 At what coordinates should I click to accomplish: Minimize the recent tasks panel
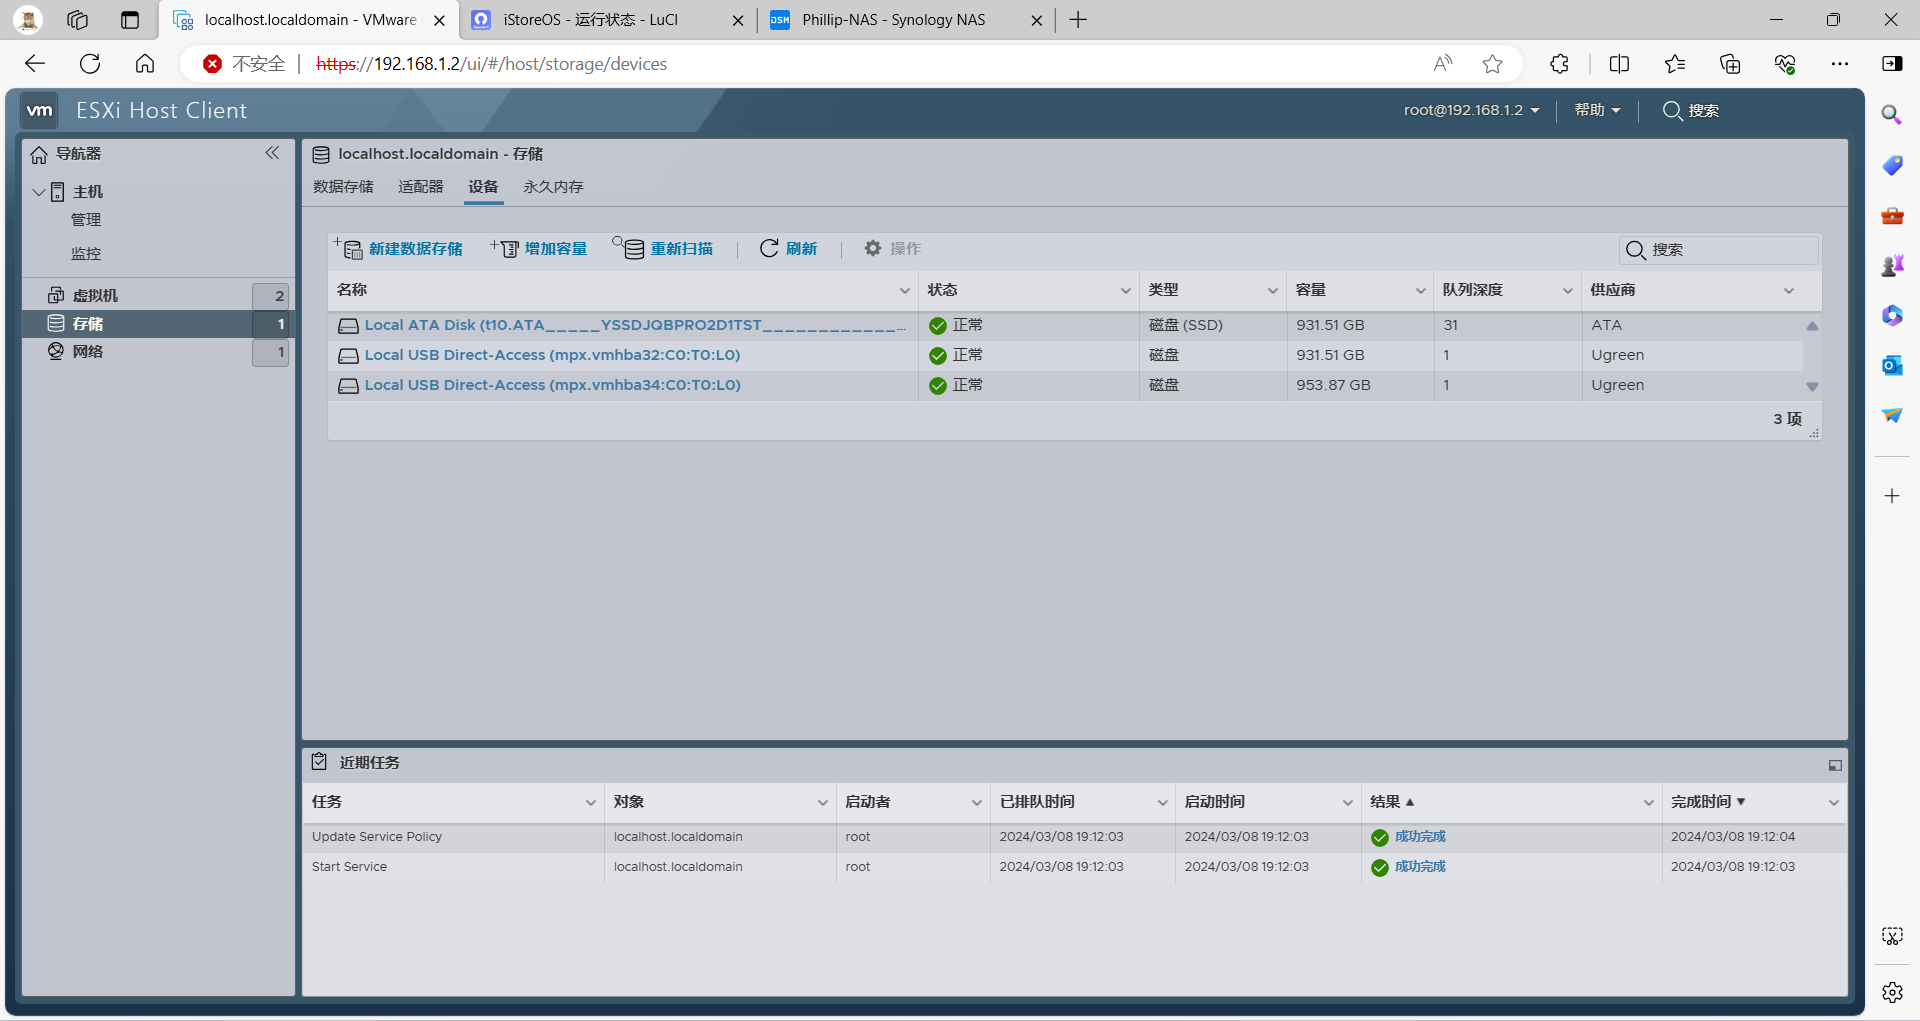[1834, 765]
